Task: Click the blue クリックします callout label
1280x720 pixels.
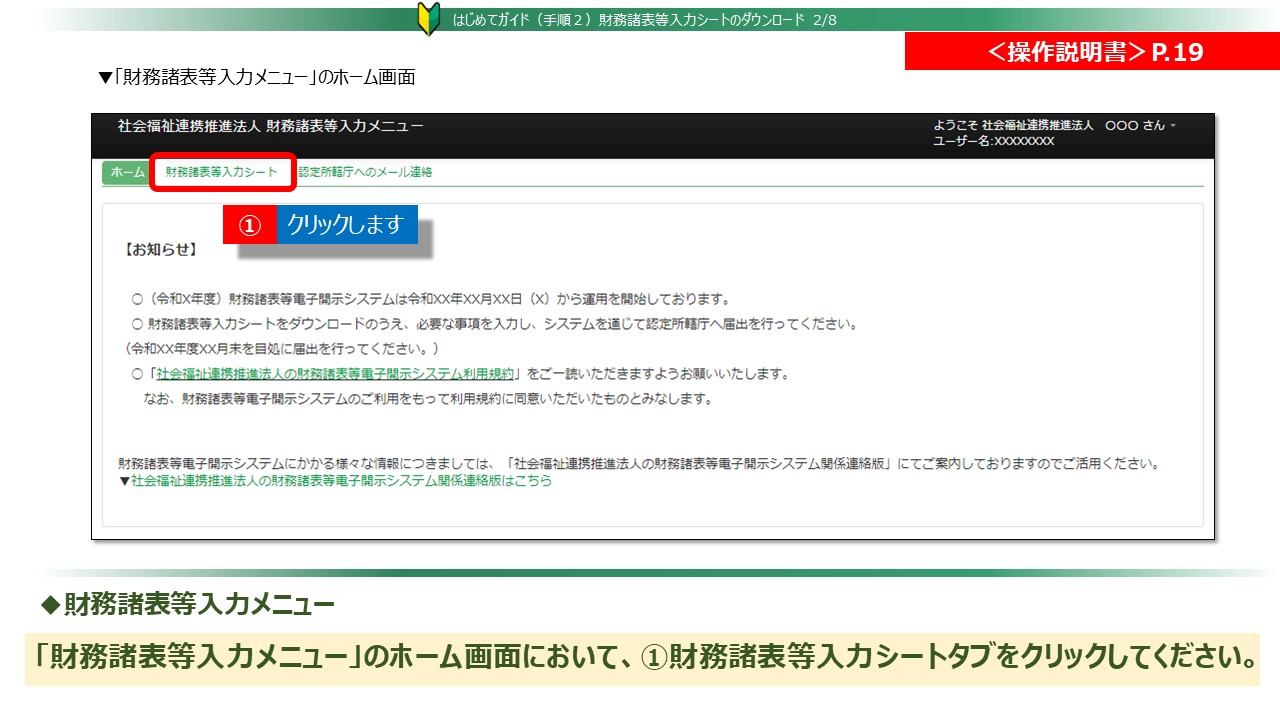Action: 345,225
